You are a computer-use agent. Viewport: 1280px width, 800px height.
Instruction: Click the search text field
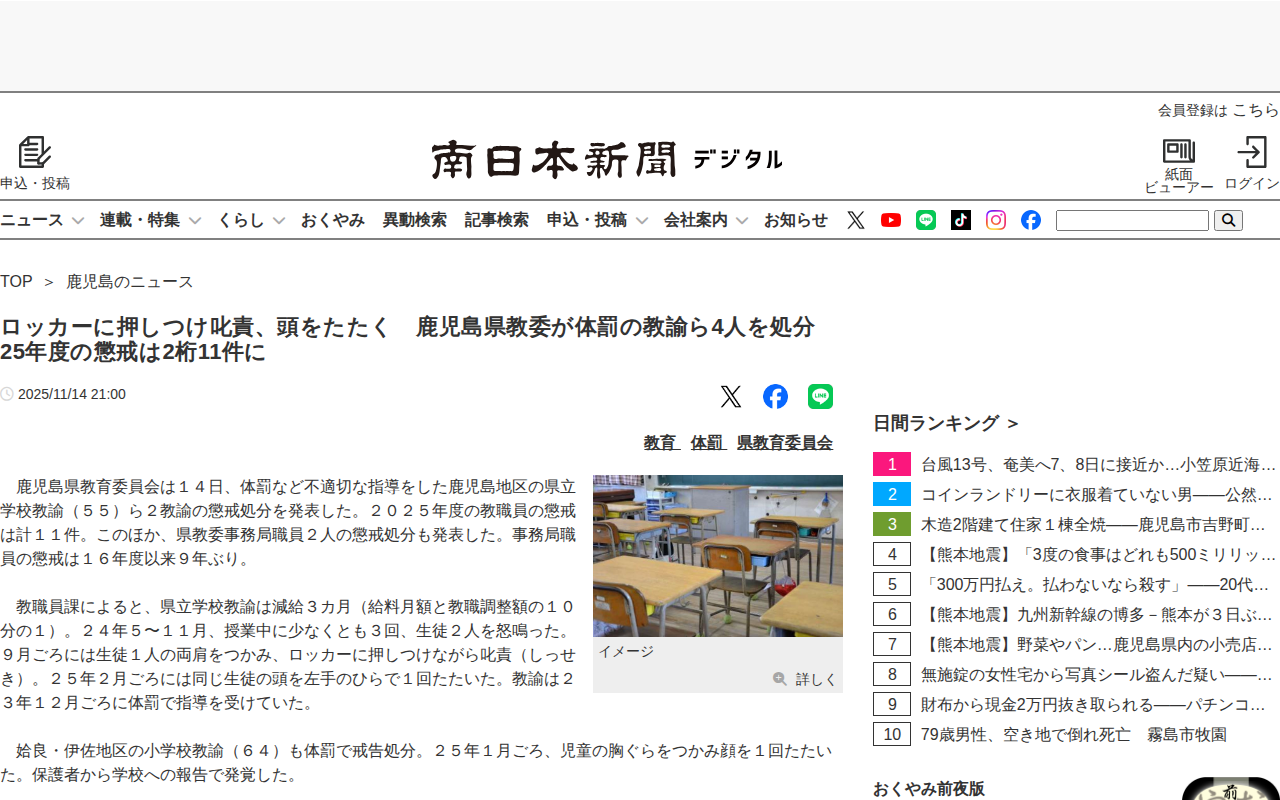click(x=1132, y=220)
